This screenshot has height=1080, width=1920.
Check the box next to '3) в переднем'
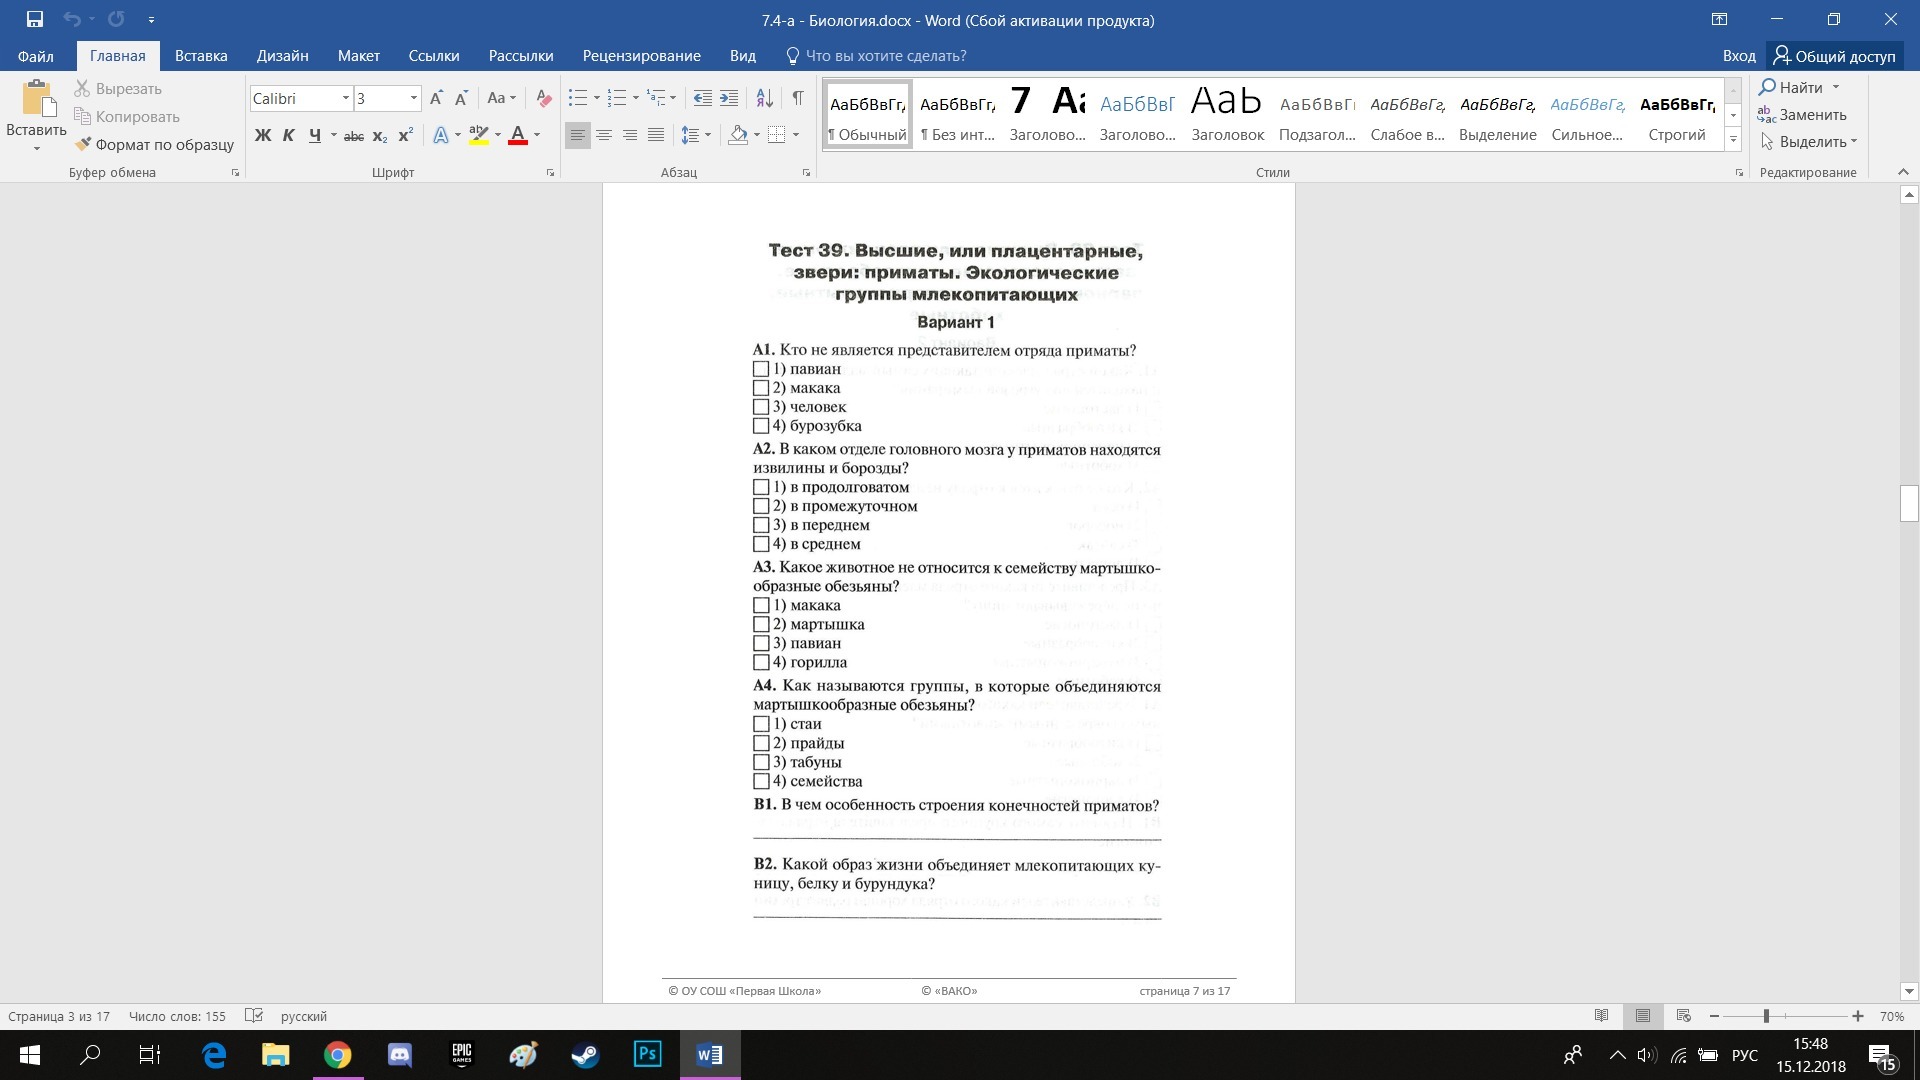tap(761, 525)
